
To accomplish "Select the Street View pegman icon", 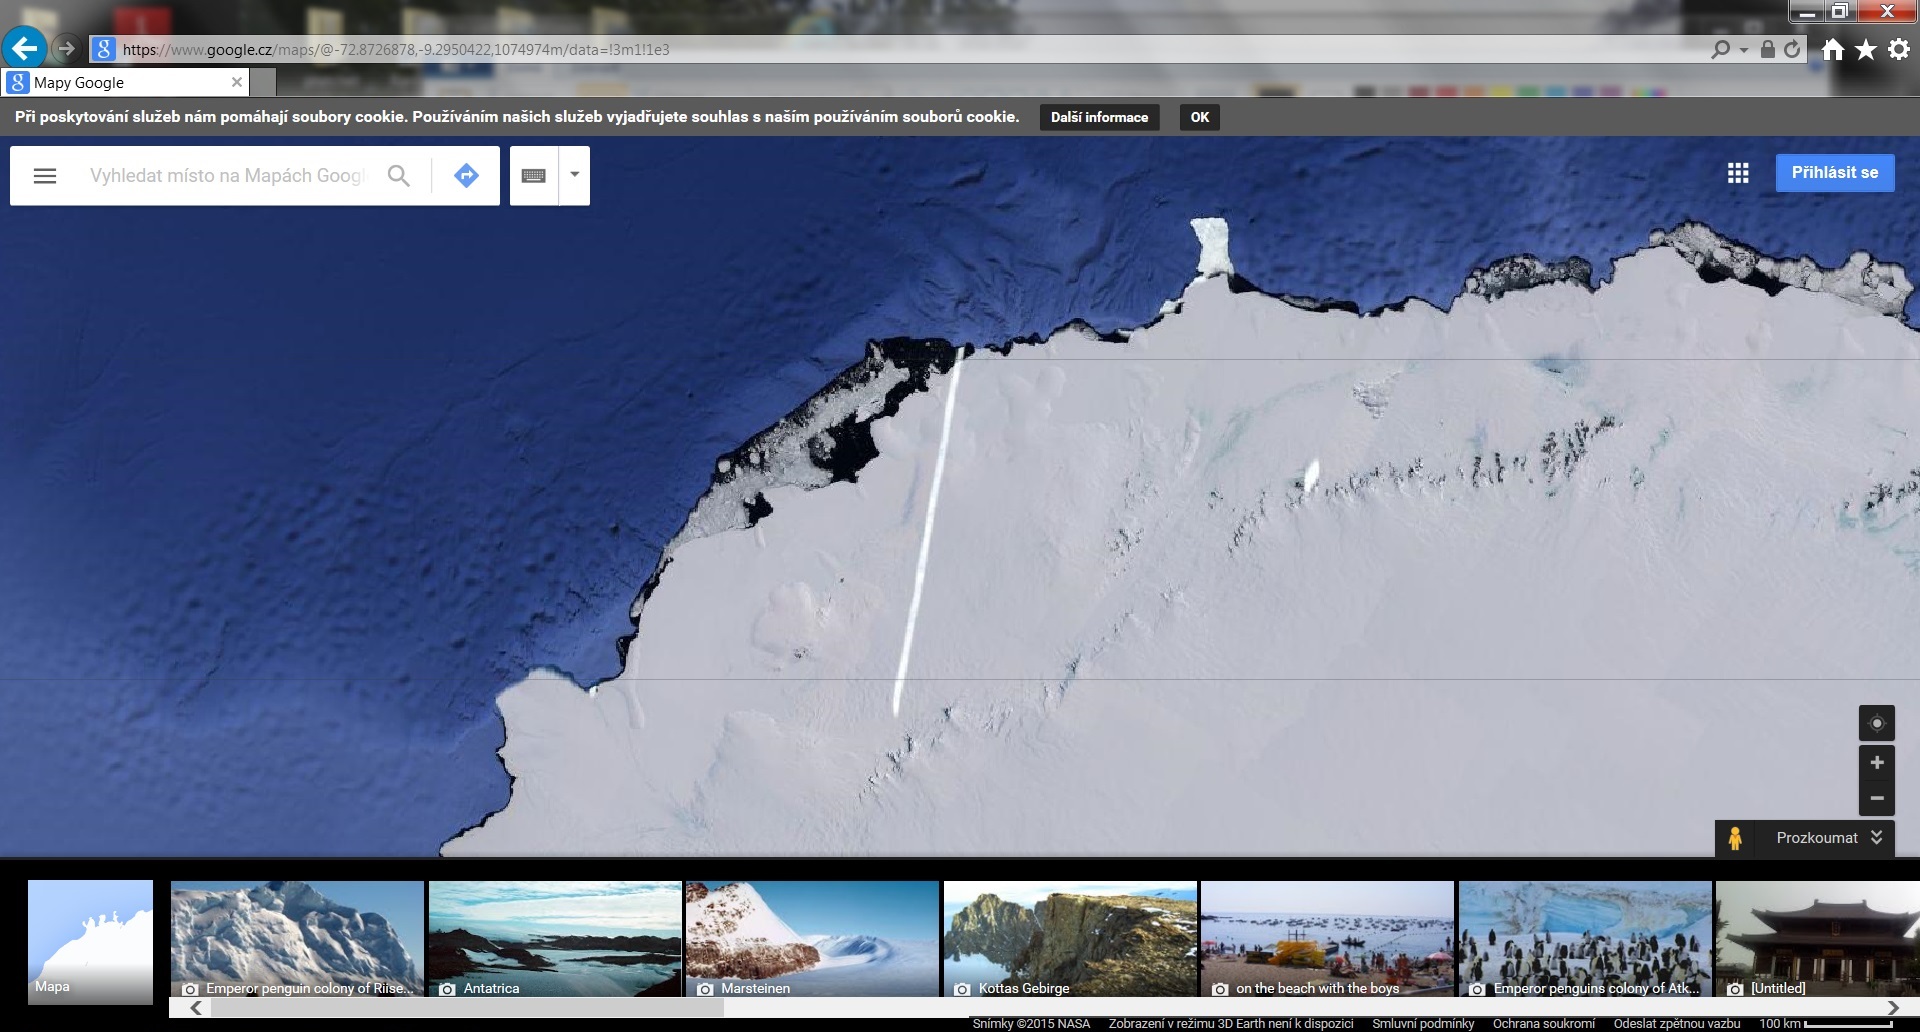I will coord(1735,838).
